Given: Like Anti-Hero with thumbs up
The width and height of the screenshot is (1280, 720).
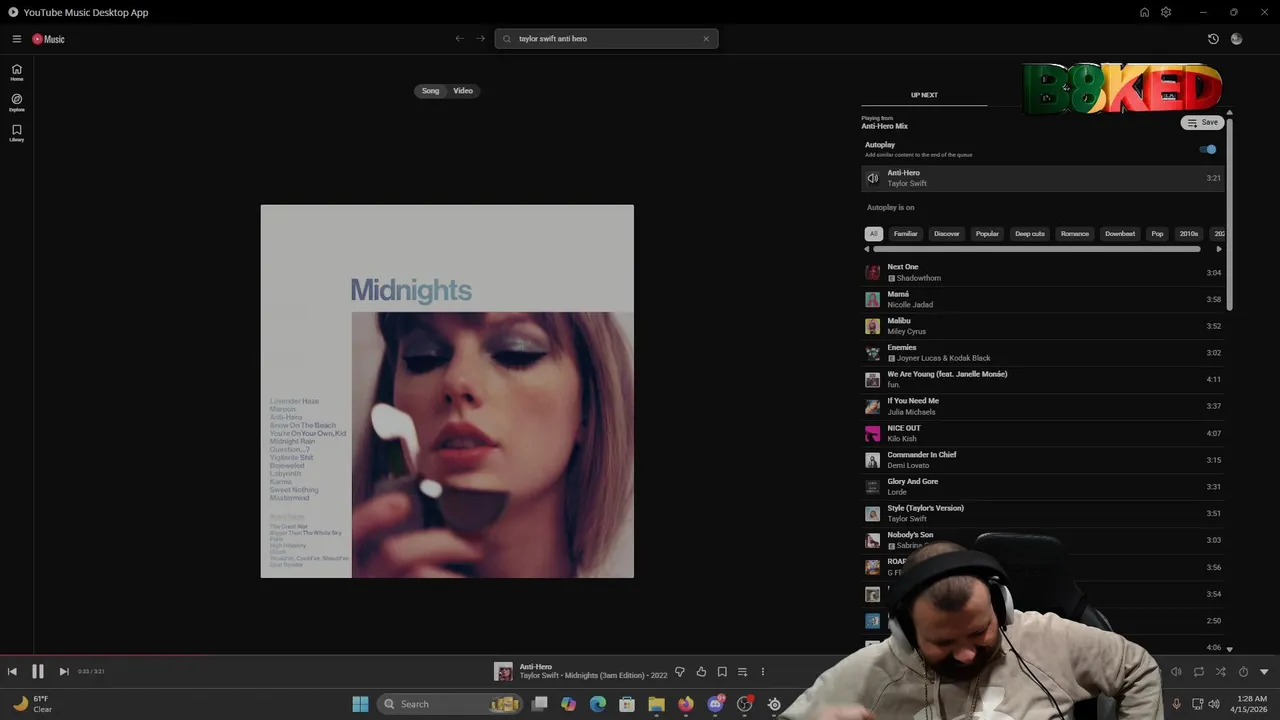Looking at the screenshot, I should 701,672.
